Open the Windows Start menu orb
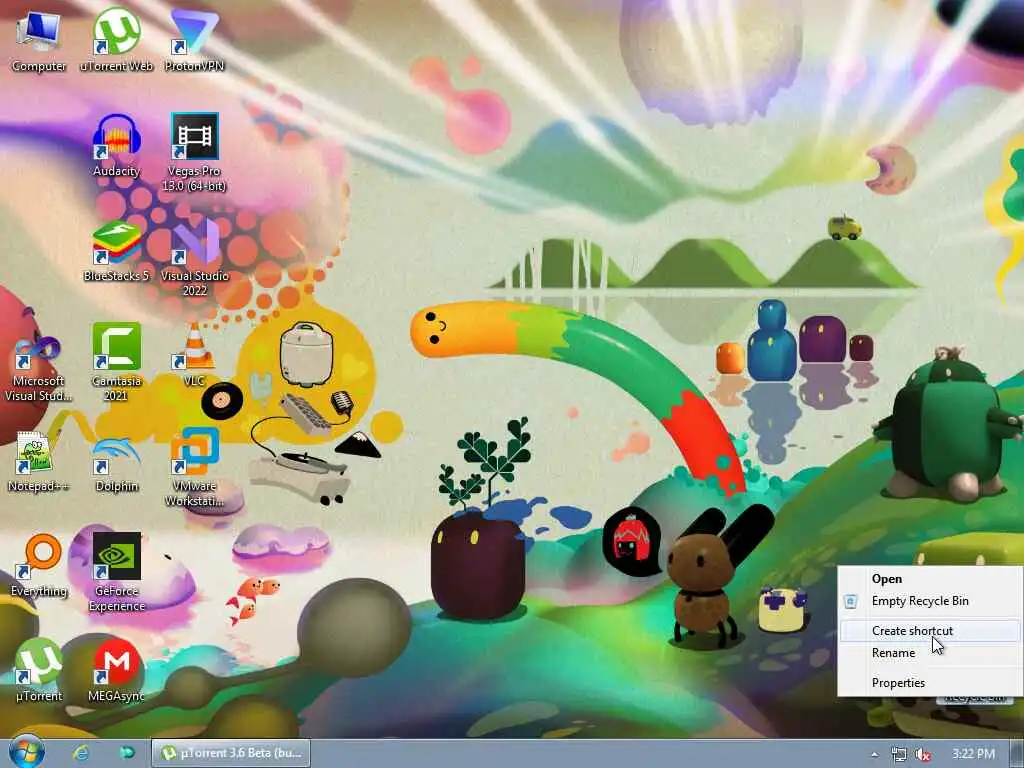The height and width of the screenshot is (768, 1024). point(26,752)
